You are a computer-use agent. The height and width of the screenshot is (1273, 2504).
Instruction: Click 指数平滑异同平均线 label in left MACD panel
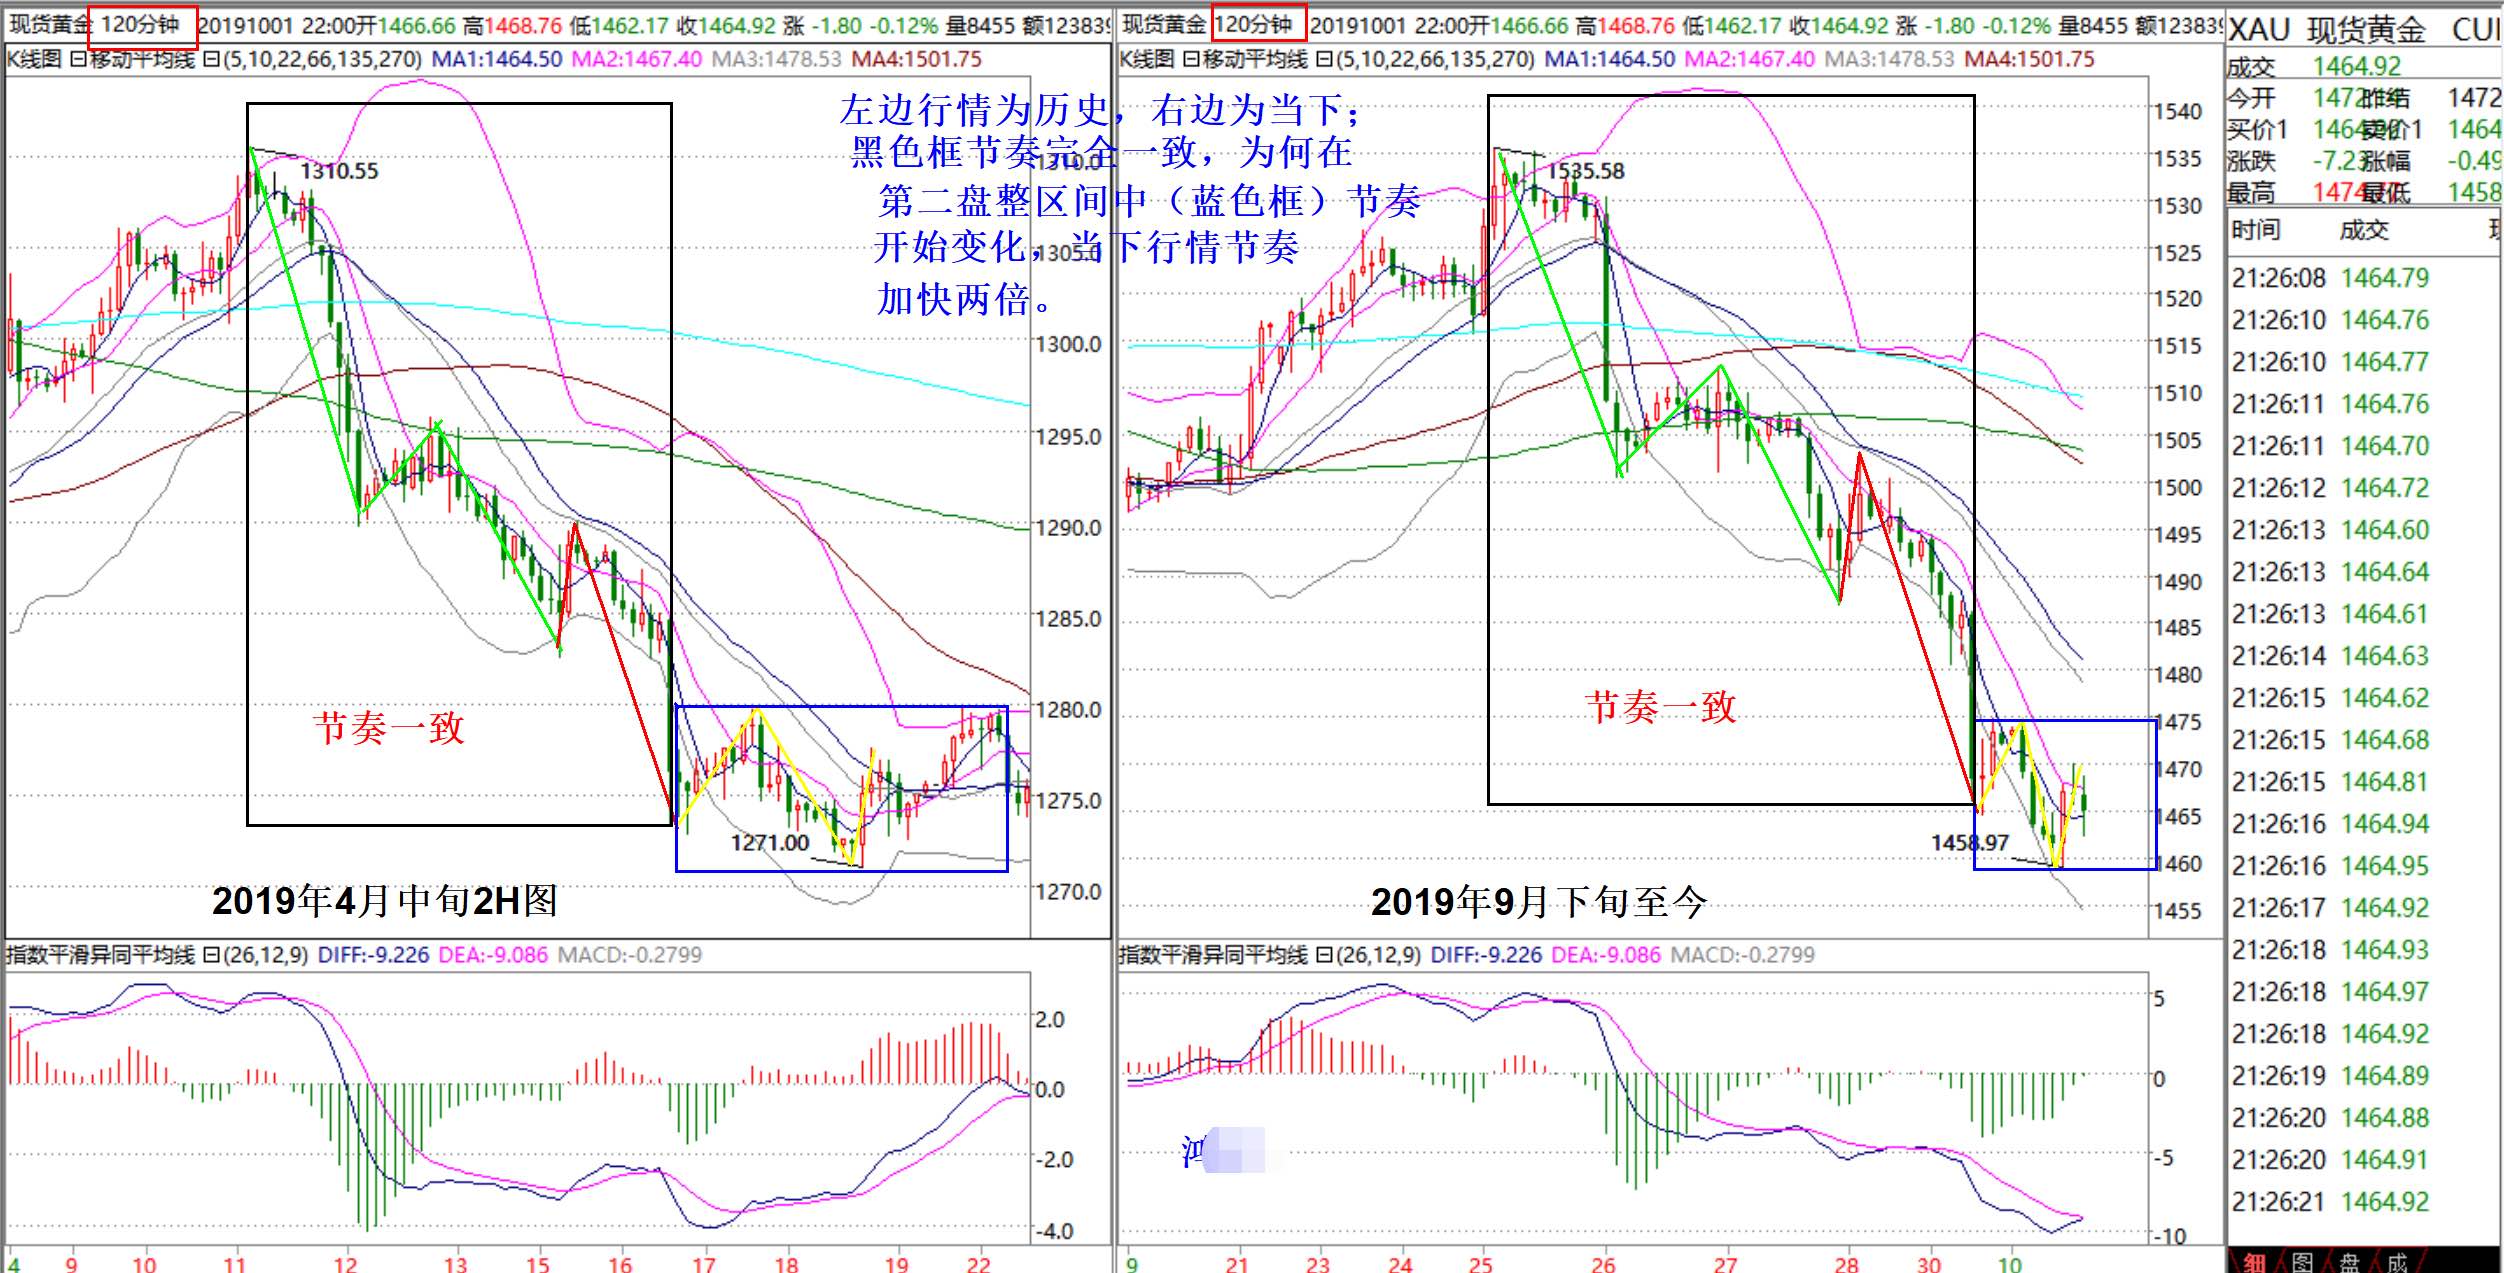click(x=100, y=955)
